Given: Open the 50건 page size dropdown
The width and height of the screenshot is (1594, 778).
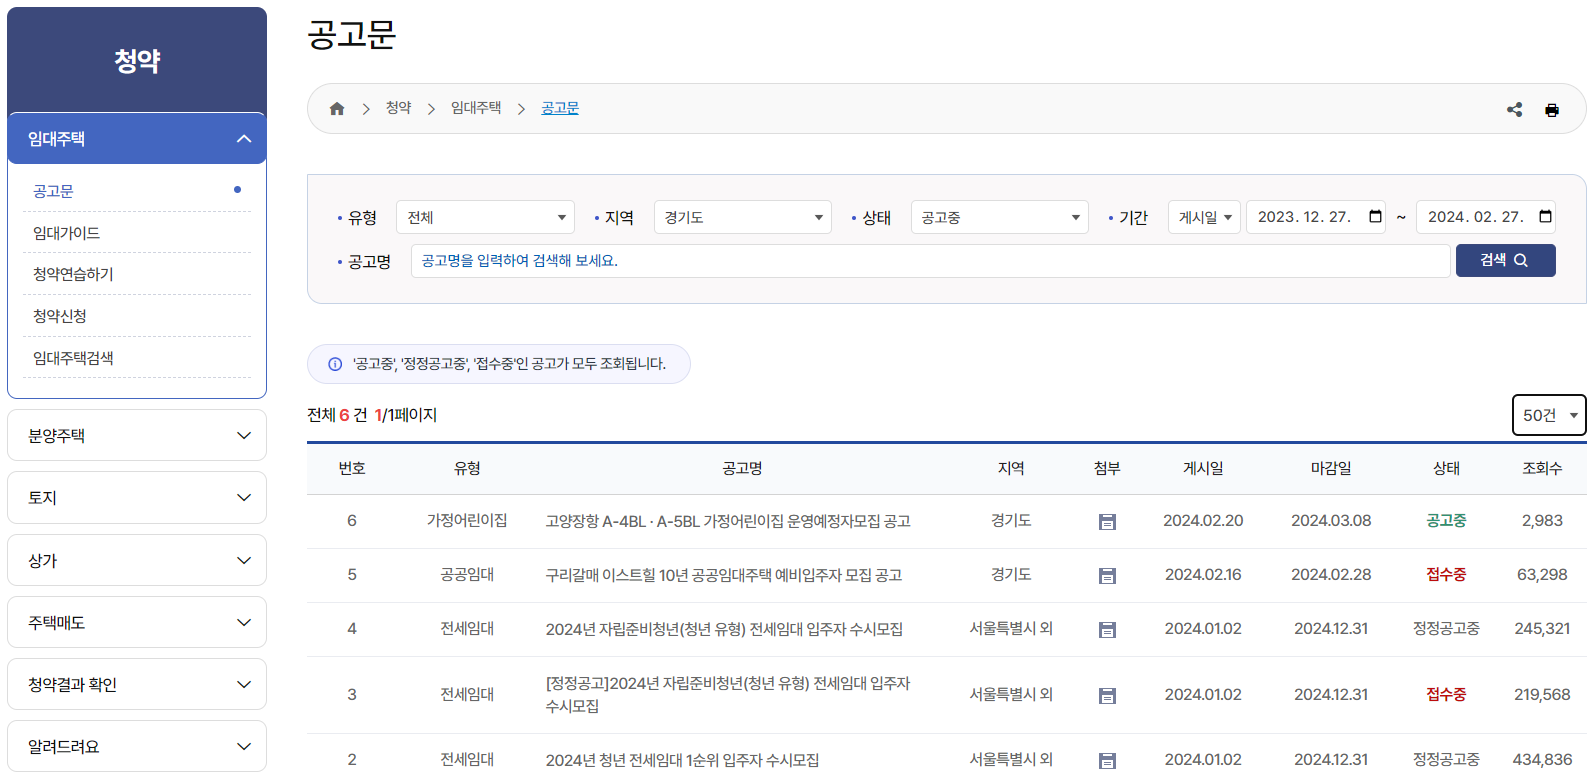Looking at the screenshot, I should click(1549, 415).
